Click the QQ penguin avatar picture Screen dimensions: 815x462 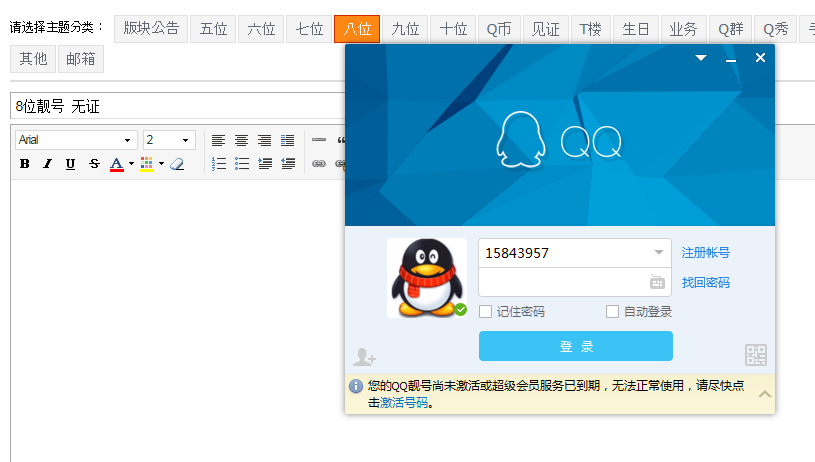click(426, 278)
